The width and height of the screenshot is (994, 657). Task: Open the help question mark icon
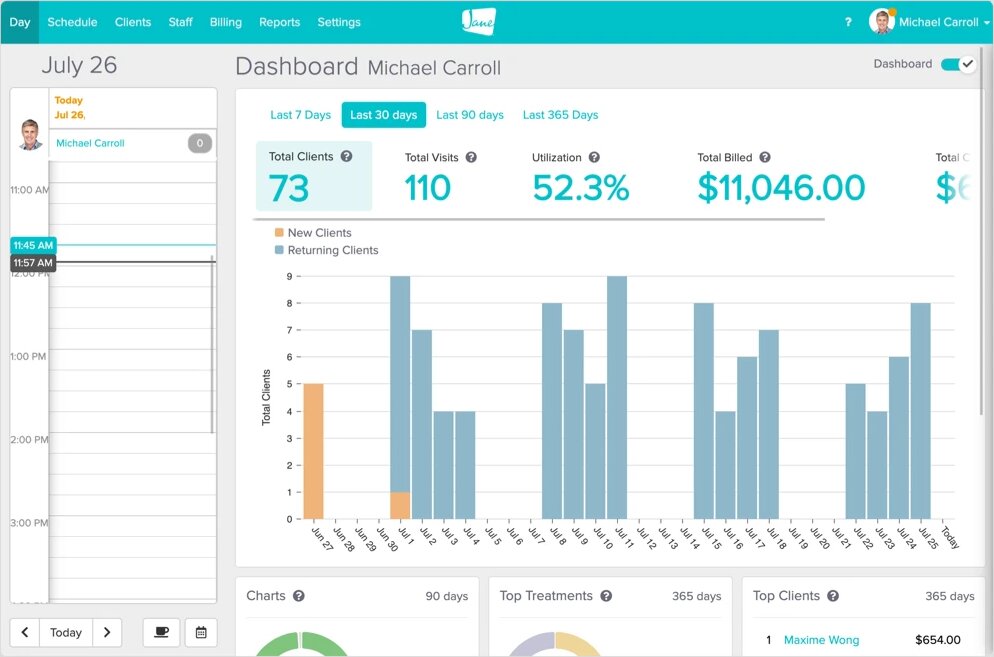[x=848, y=22]
